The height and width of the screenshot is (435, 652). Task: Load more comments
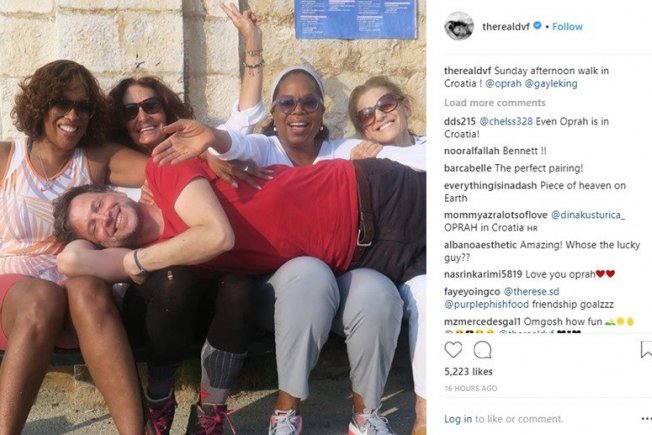pos(494,103)
